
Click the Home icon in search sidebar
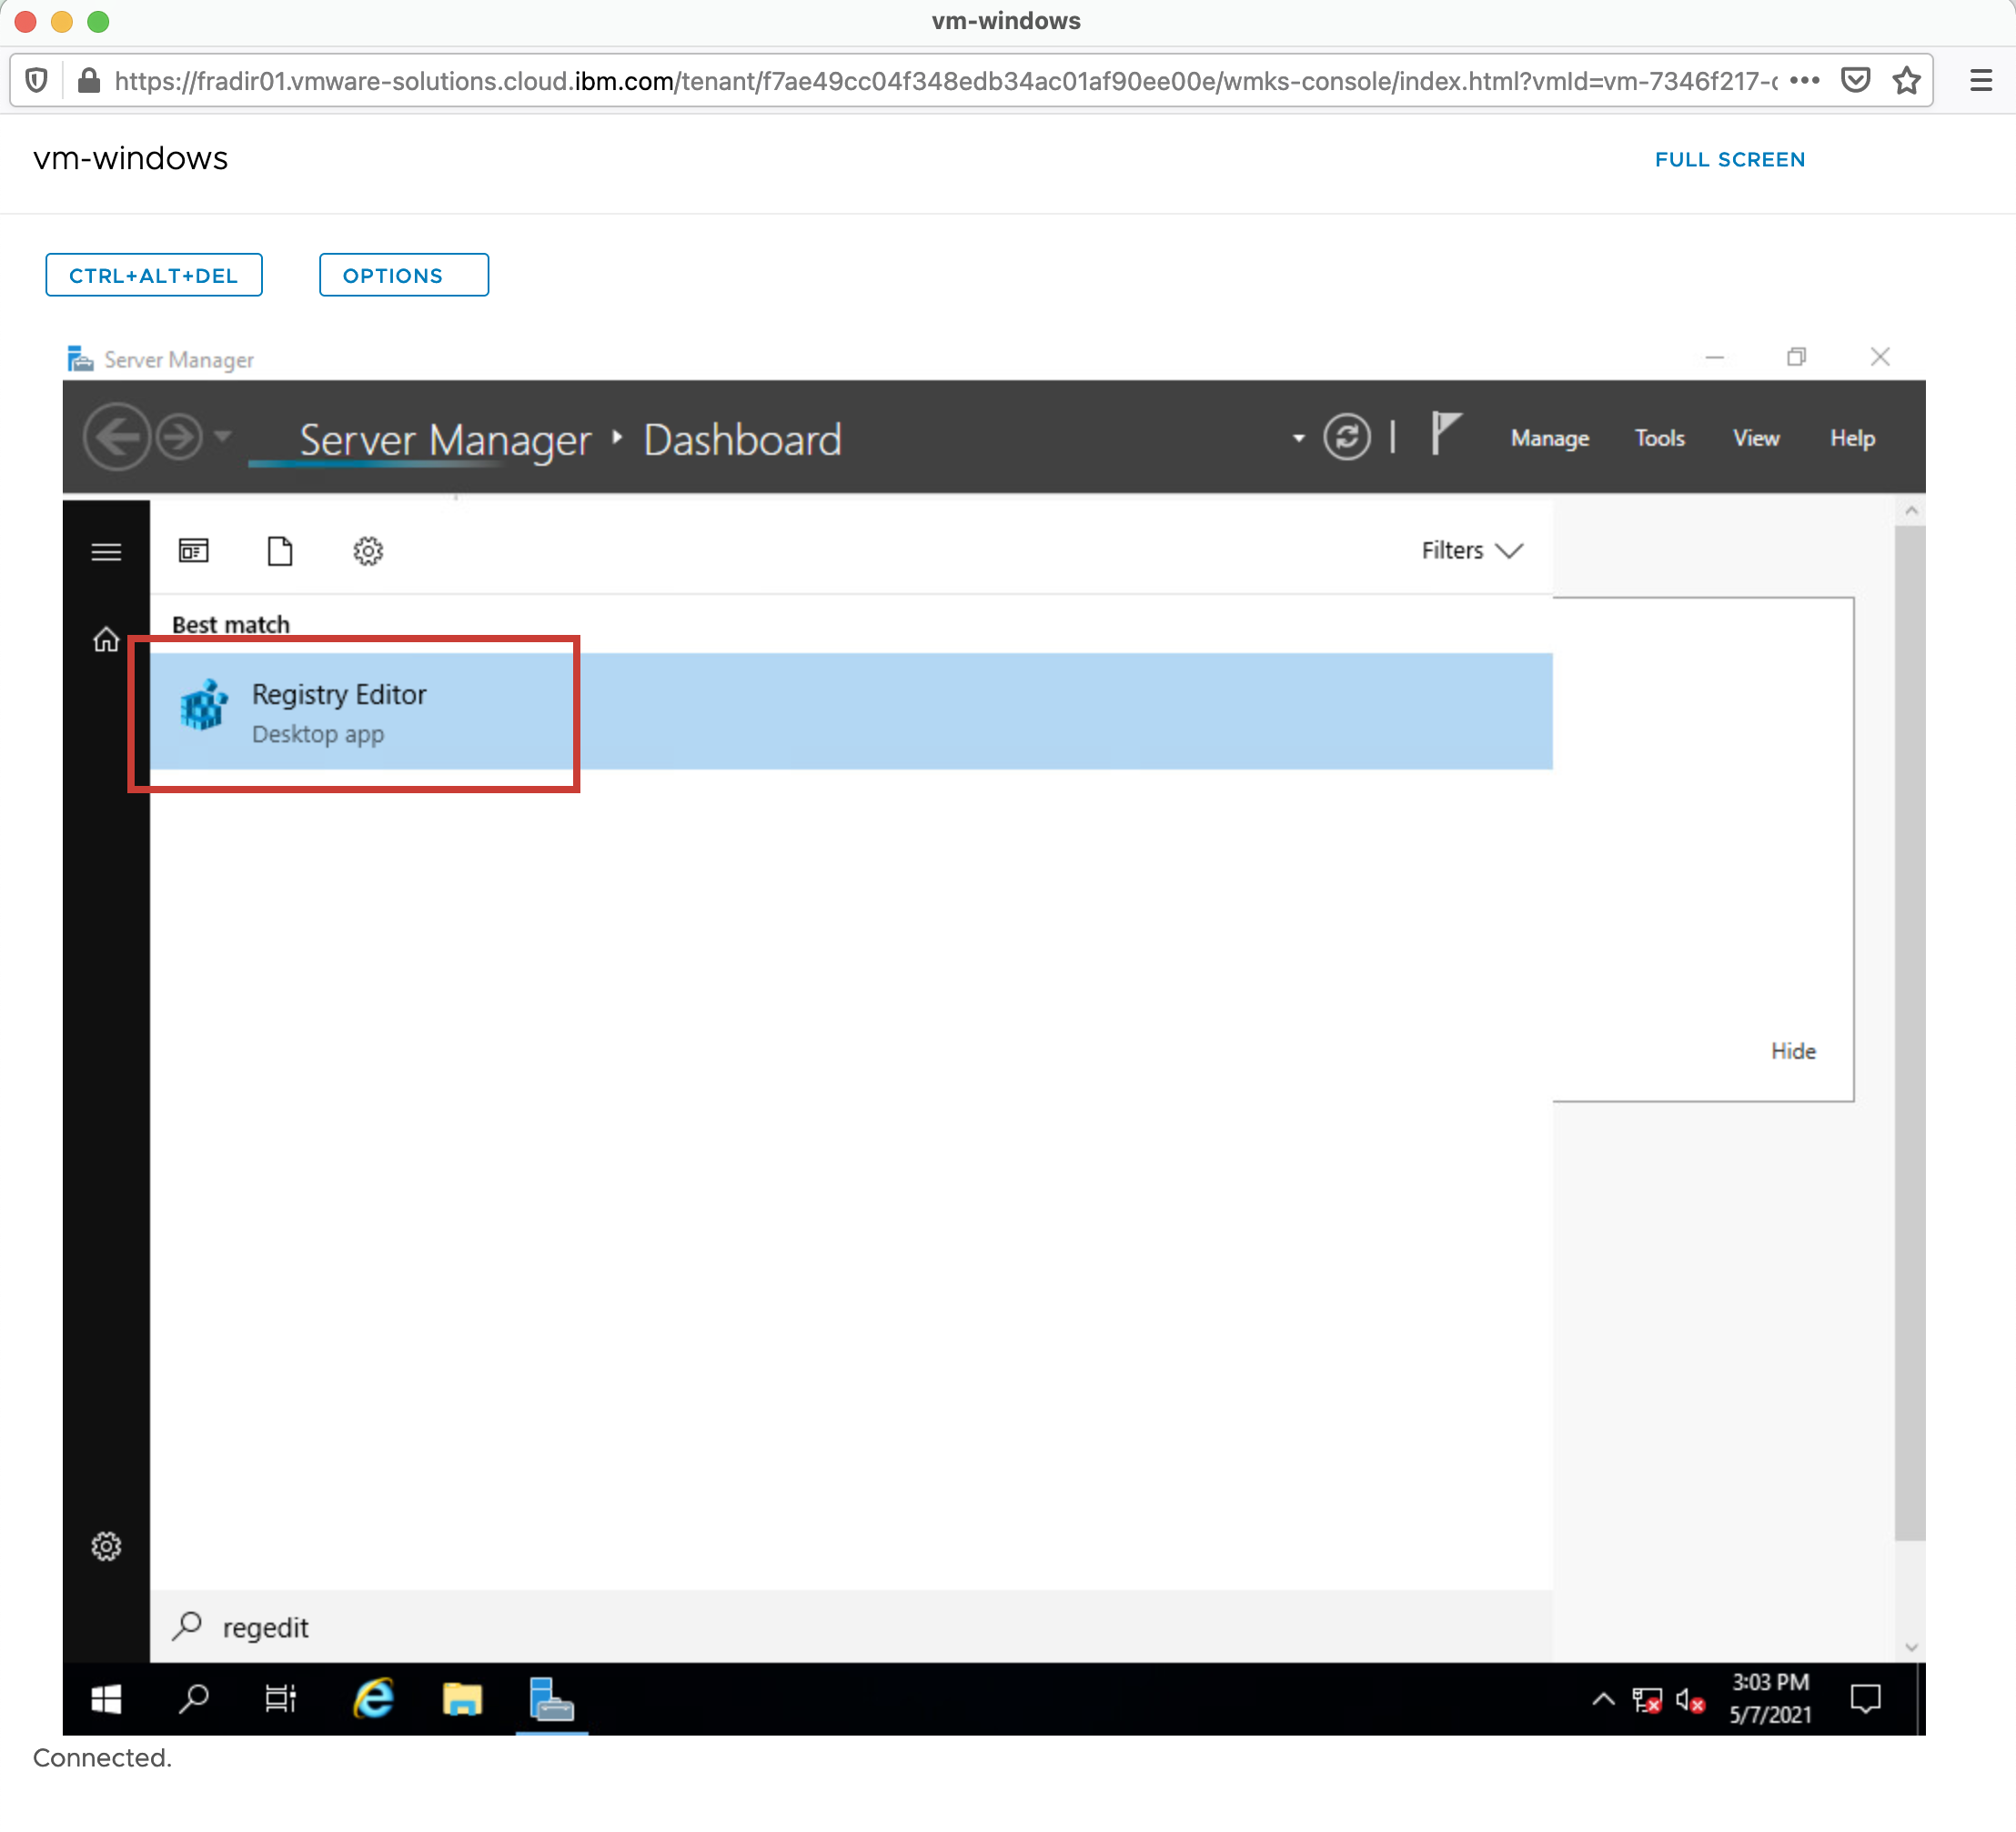click(106, 640)
